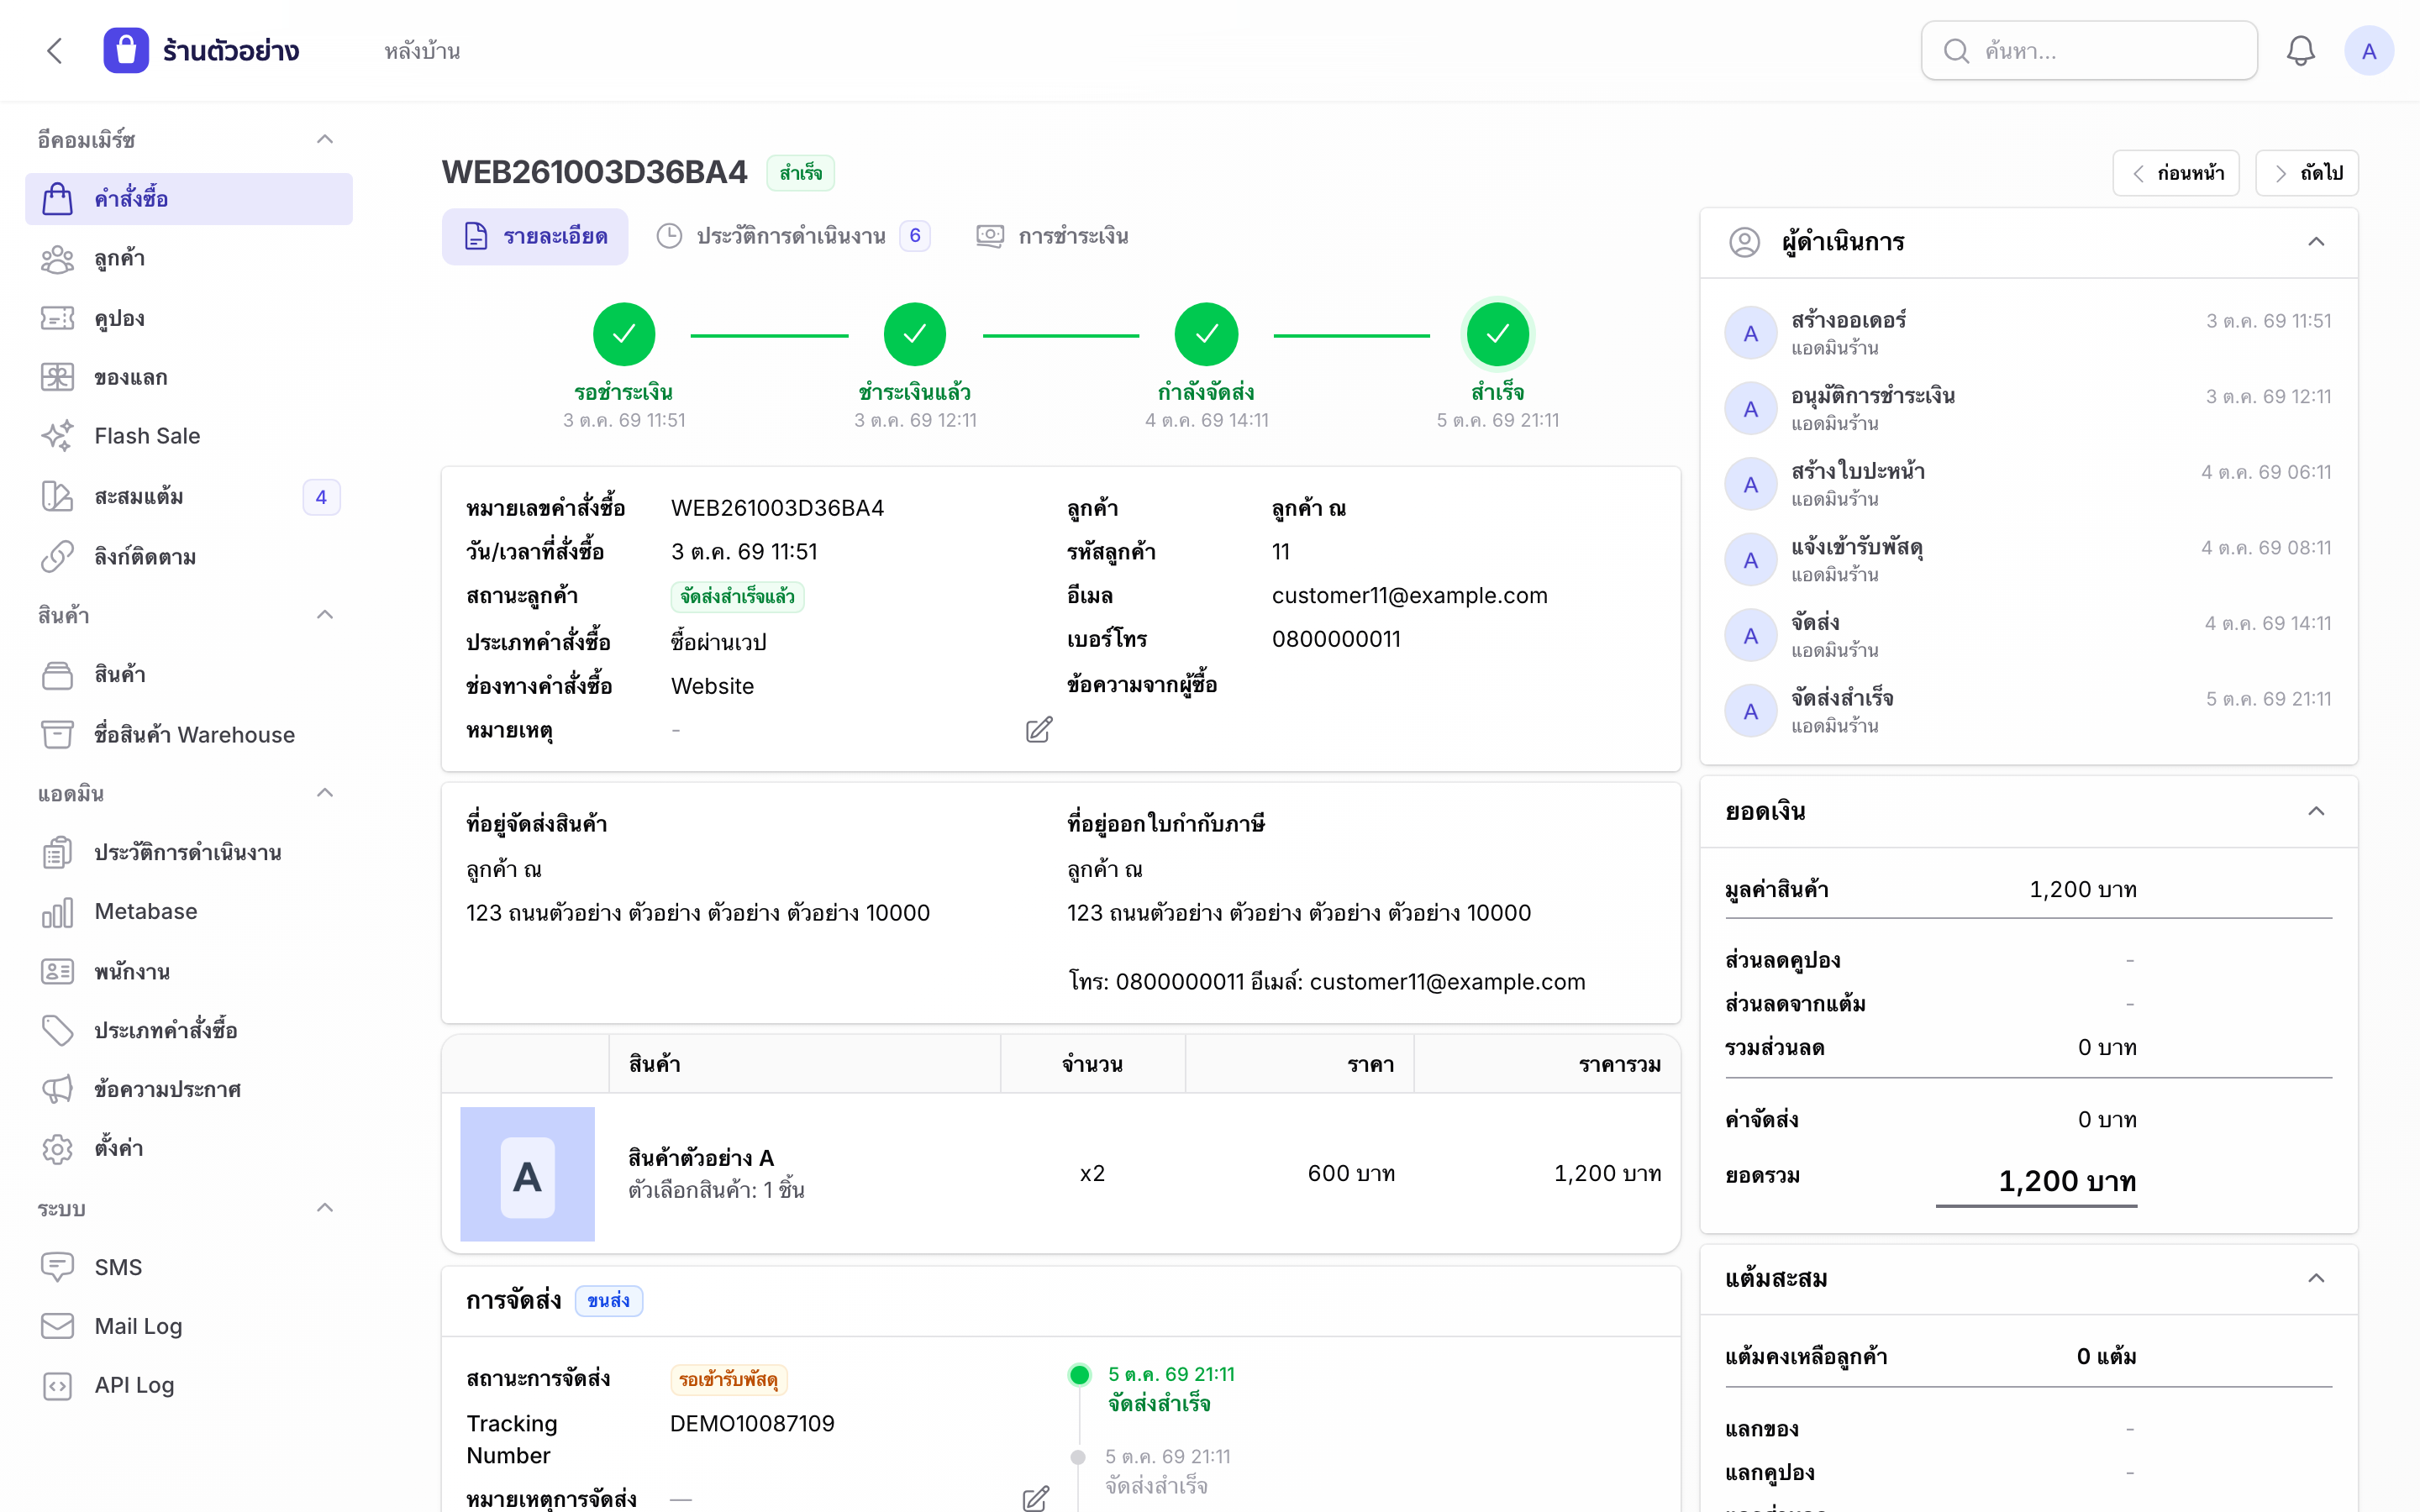Switch to การชำระเงิน tab
Screen dimensions: 2420x1512
click(1052, 237)
